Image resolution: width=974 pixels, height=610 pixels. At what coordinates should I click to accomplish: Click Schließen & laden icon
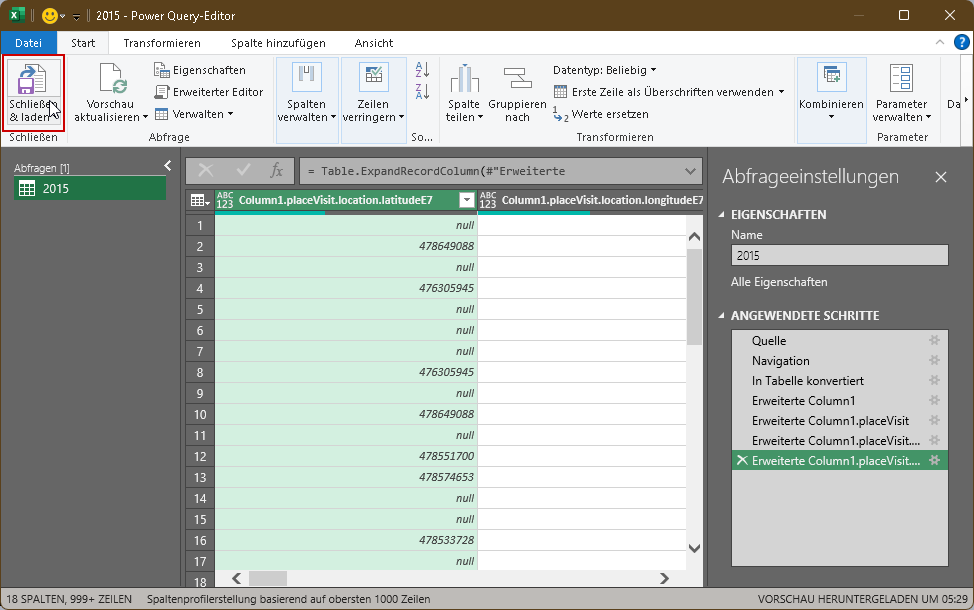tap(34, 80)
